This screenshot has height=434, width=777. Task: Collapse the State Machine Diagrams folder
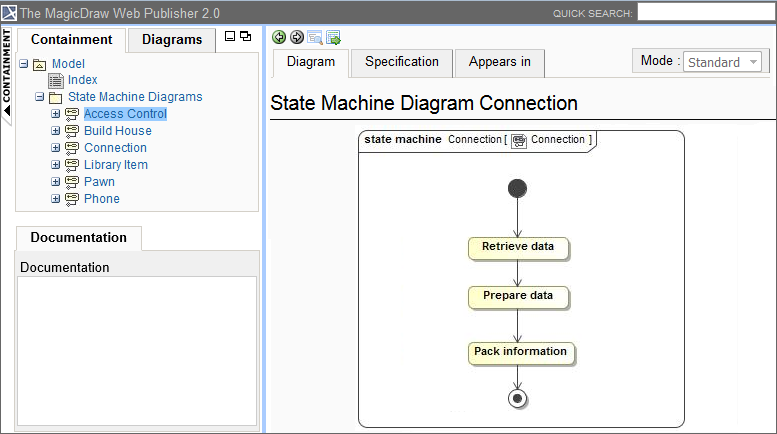pos(40,98)
